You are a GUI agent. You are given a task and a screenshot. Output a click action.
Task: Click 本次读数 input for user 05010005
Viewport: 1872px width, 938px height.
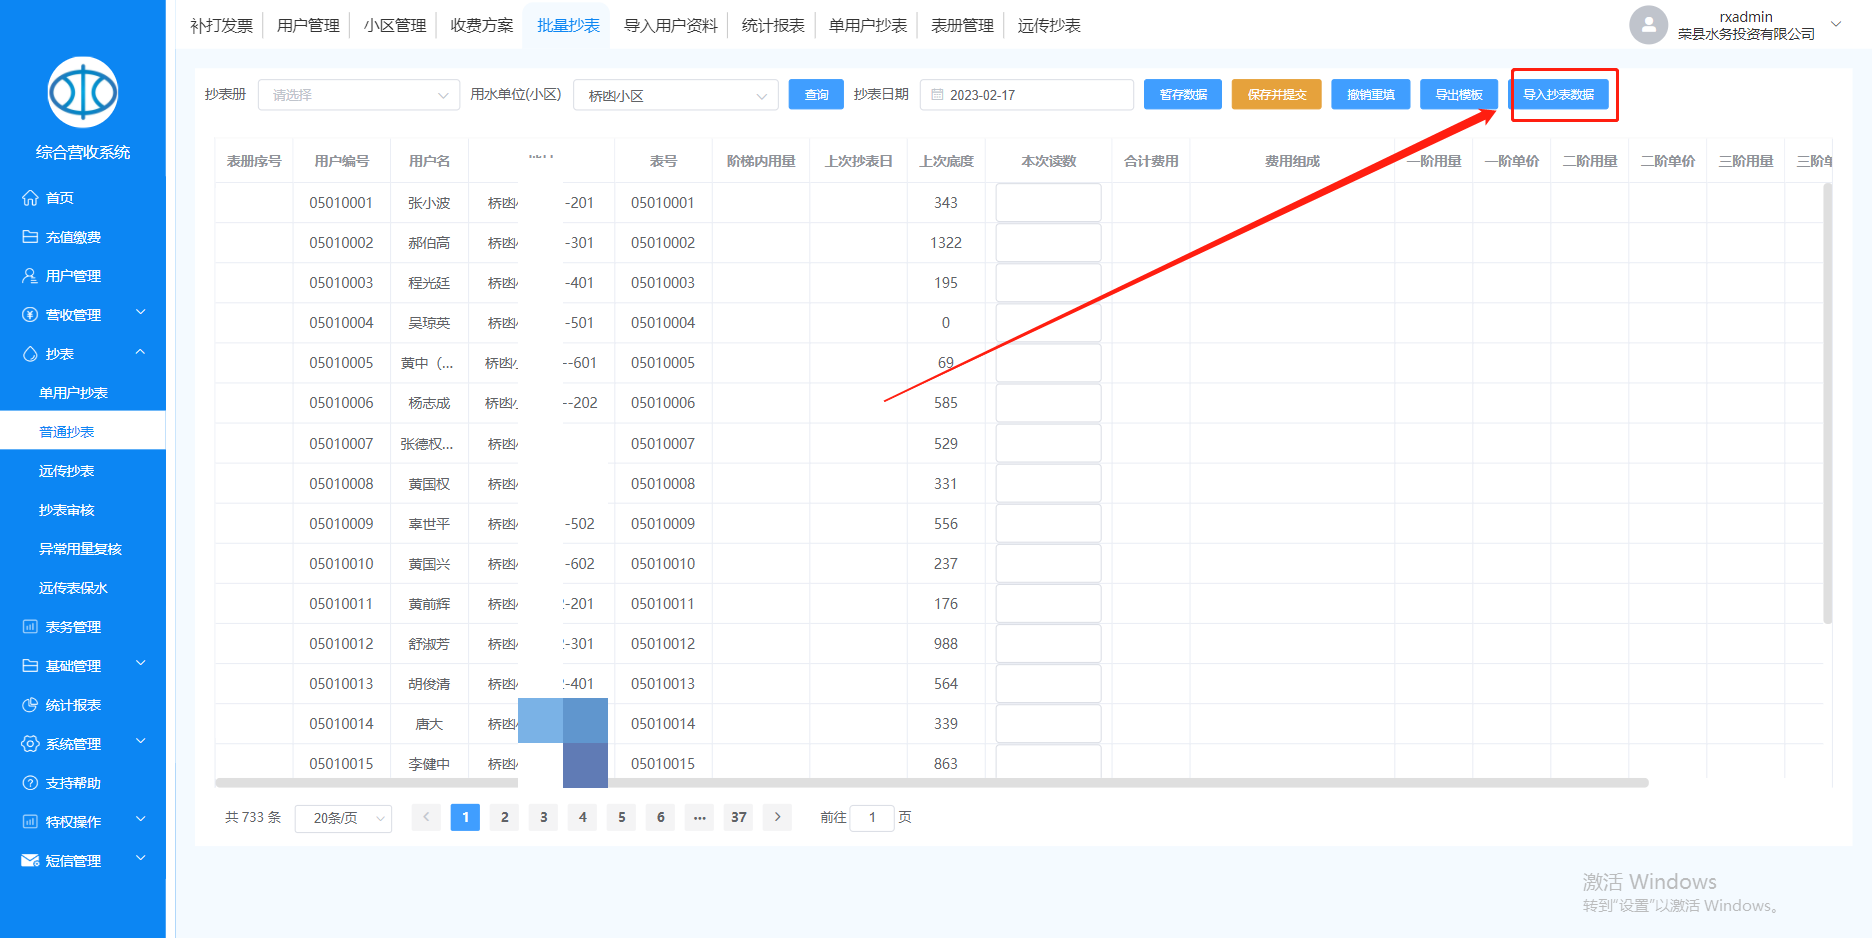coord(1048,363)
